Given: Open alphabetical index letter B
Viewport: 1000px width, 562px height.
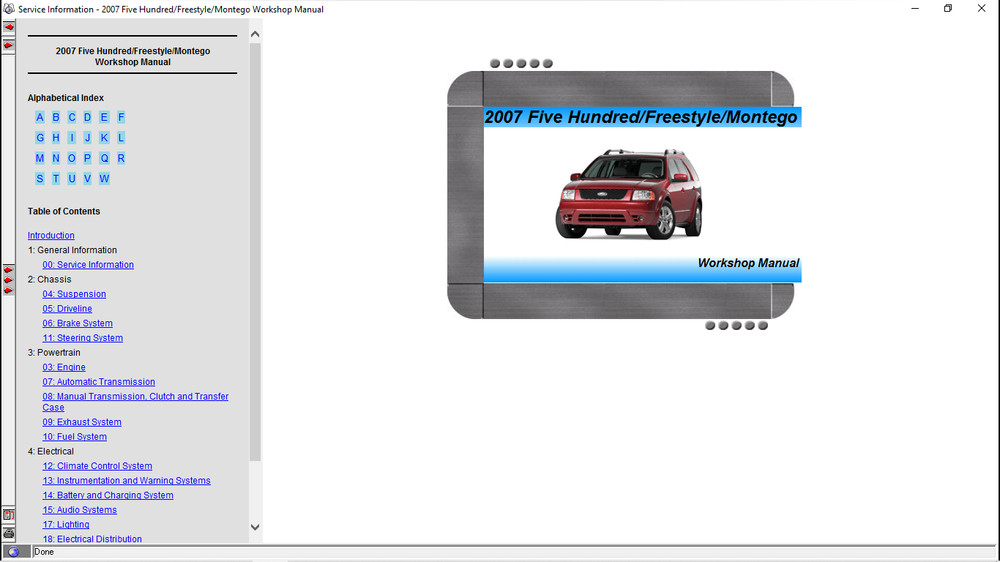Looking at the screenshot, I should click(x=55, y=117).
